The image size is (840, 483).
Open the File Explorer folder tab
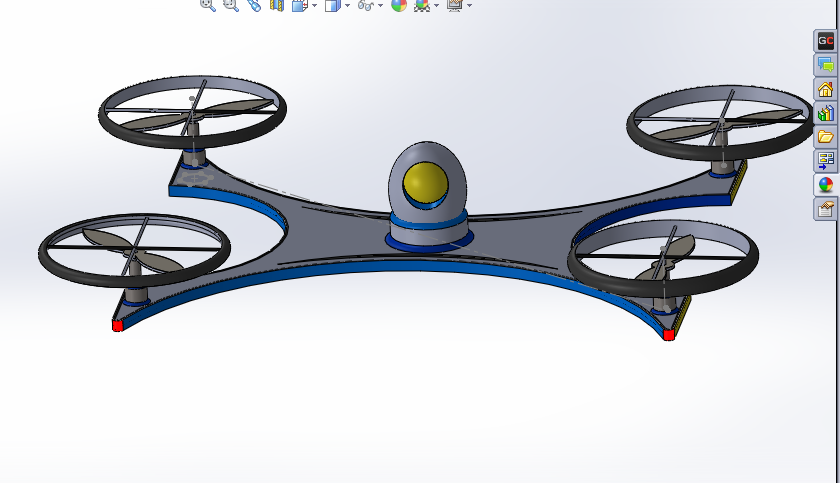(x=826, y=137)
